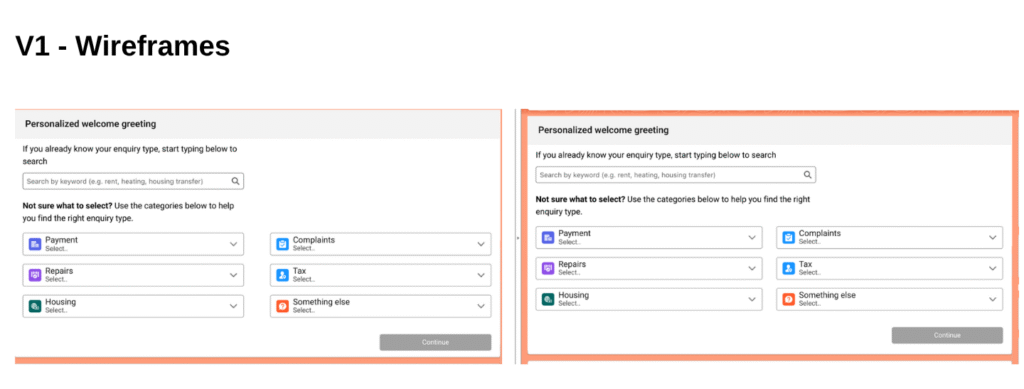Open the Tax dropdown chevron in left wireframe
The image size is (1024, 389).
click(481, 275)
